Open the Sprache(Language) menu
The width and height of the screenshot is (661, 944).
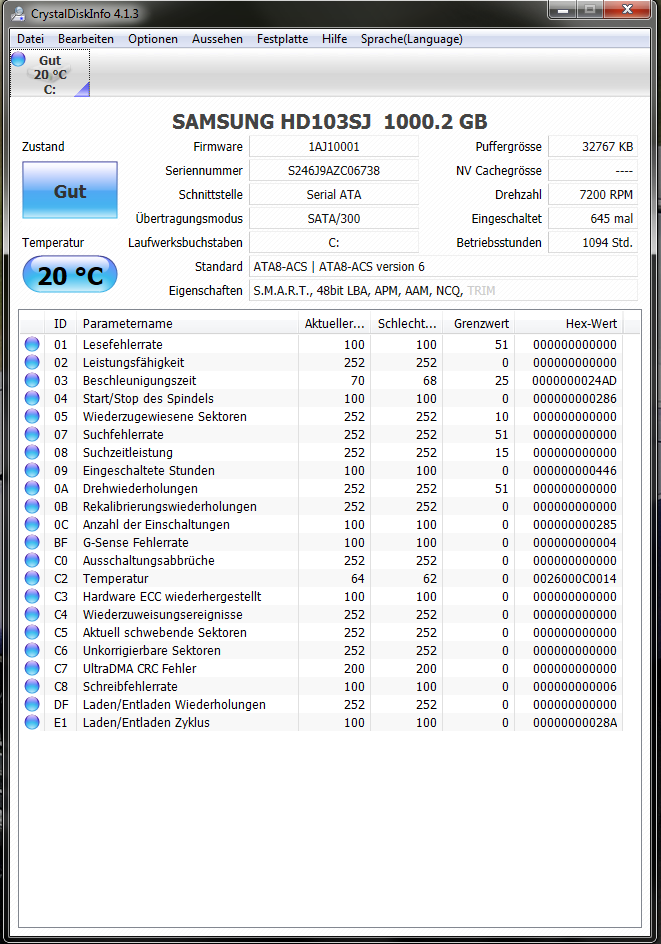412,39
